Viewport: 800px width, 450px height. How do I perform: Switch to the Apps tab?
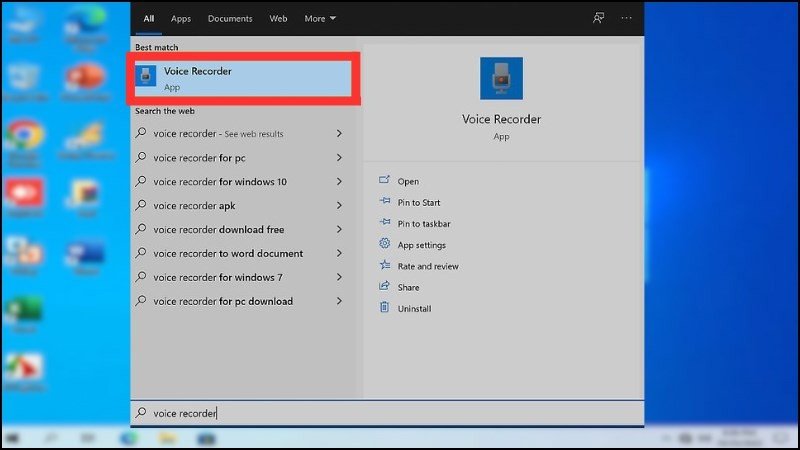181,18
